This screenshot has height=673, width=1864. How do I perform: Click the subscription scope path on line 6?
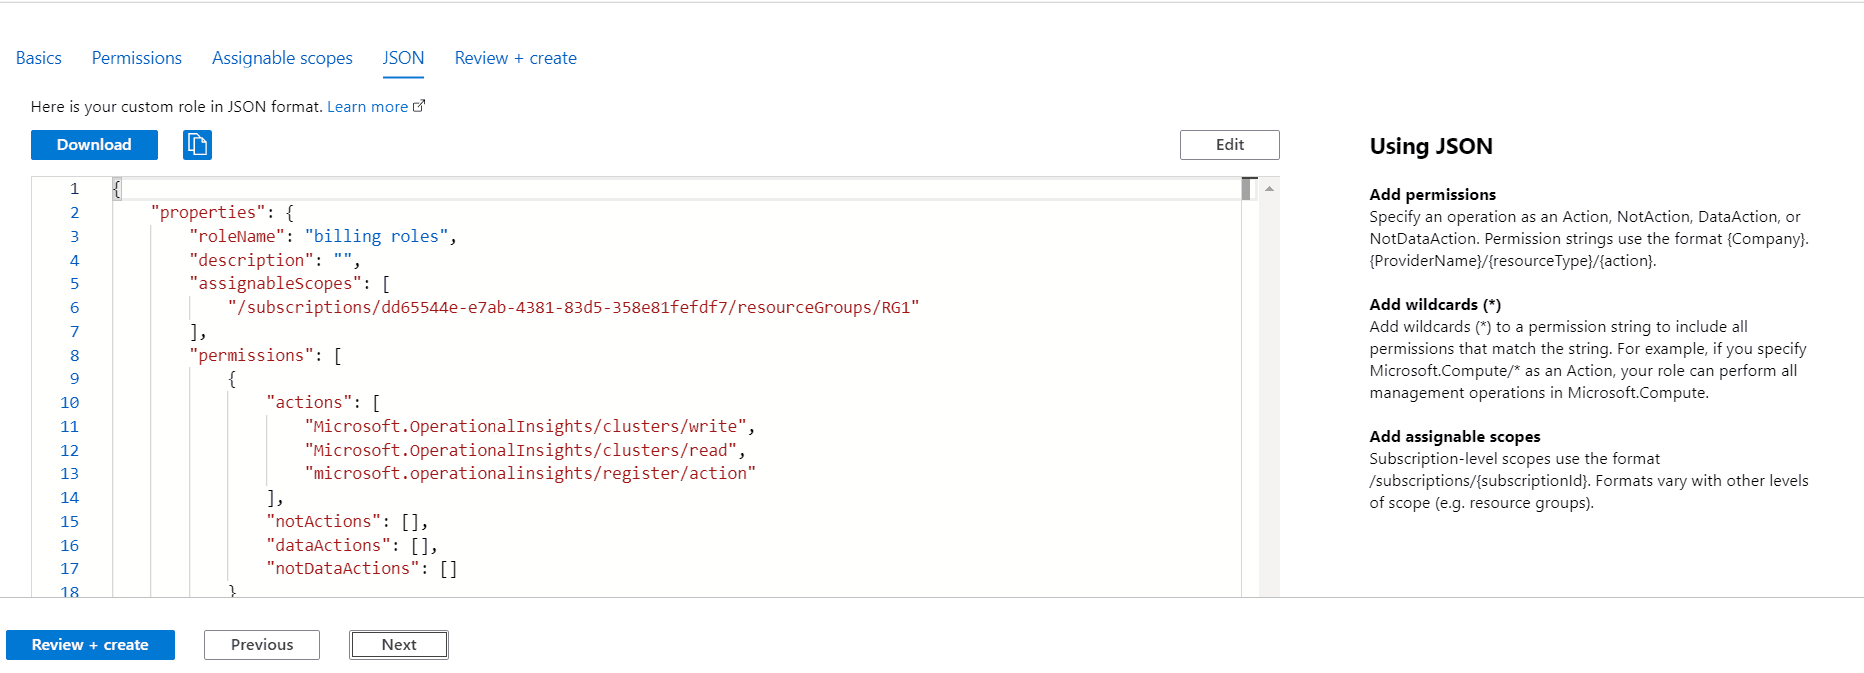573,308
